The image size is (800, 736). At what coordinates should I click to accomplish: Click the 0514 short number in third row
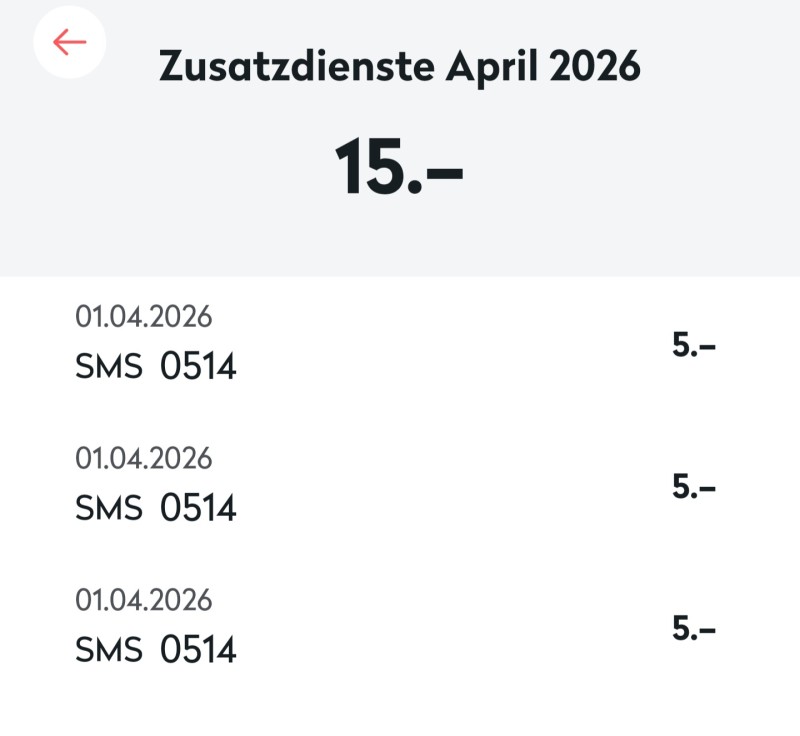click(198, 650)
